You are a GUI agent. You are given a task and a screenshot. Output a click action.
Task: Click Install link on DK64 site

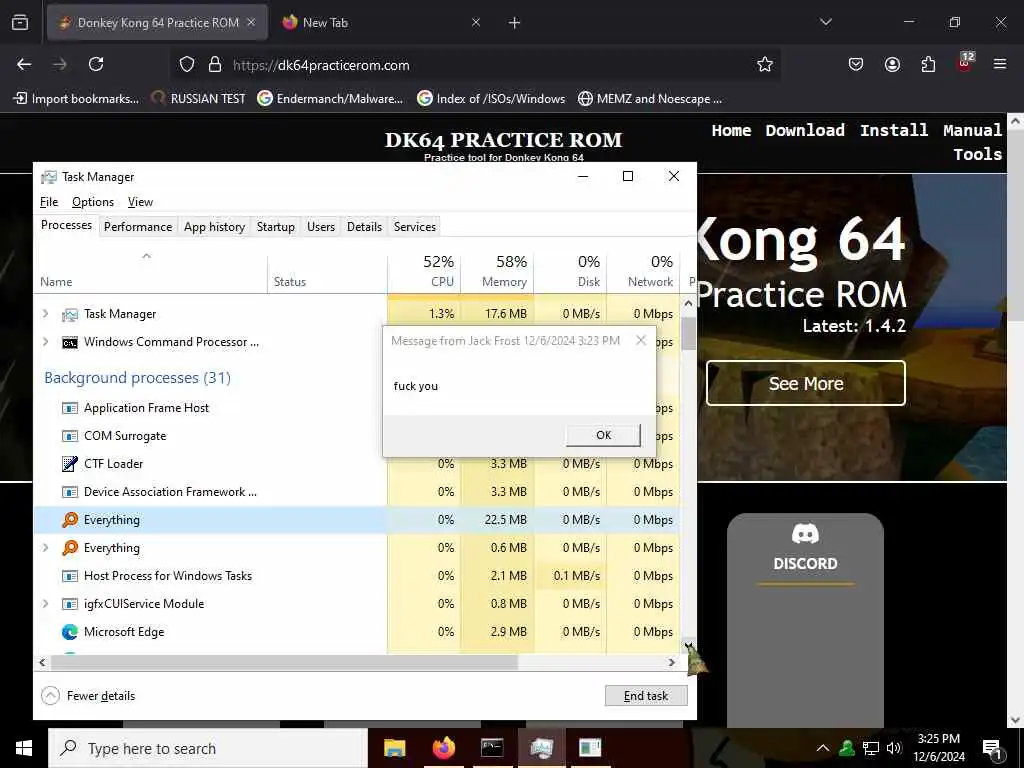[x=894, y=131]
